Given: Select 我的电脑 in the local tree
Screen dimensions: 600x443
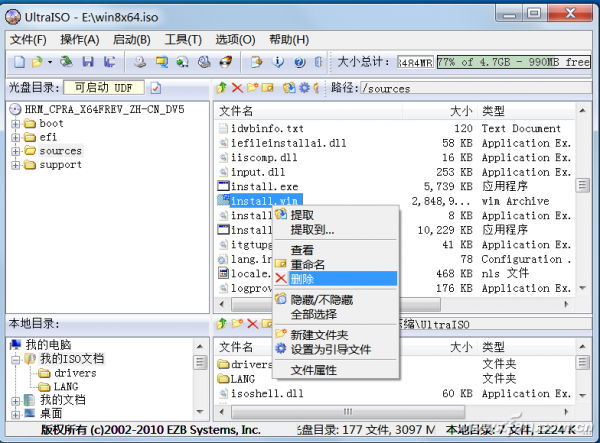Looking at the screenshot, I should (48, 345).
